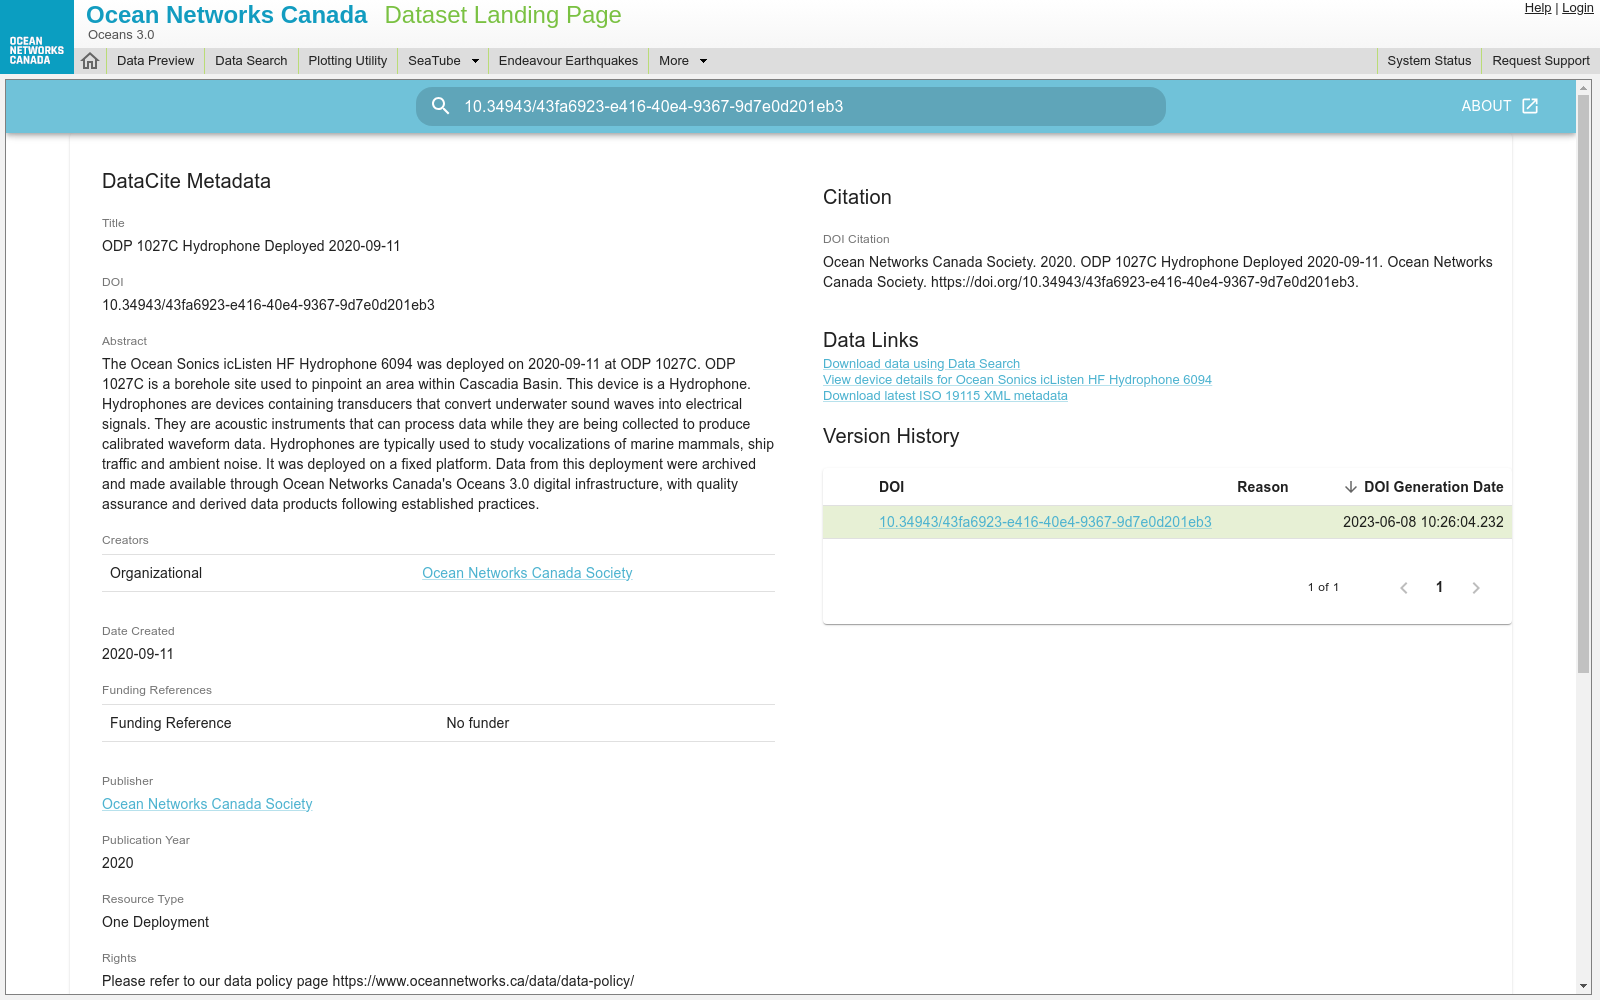Open Request Support

tap(1541, 61)
